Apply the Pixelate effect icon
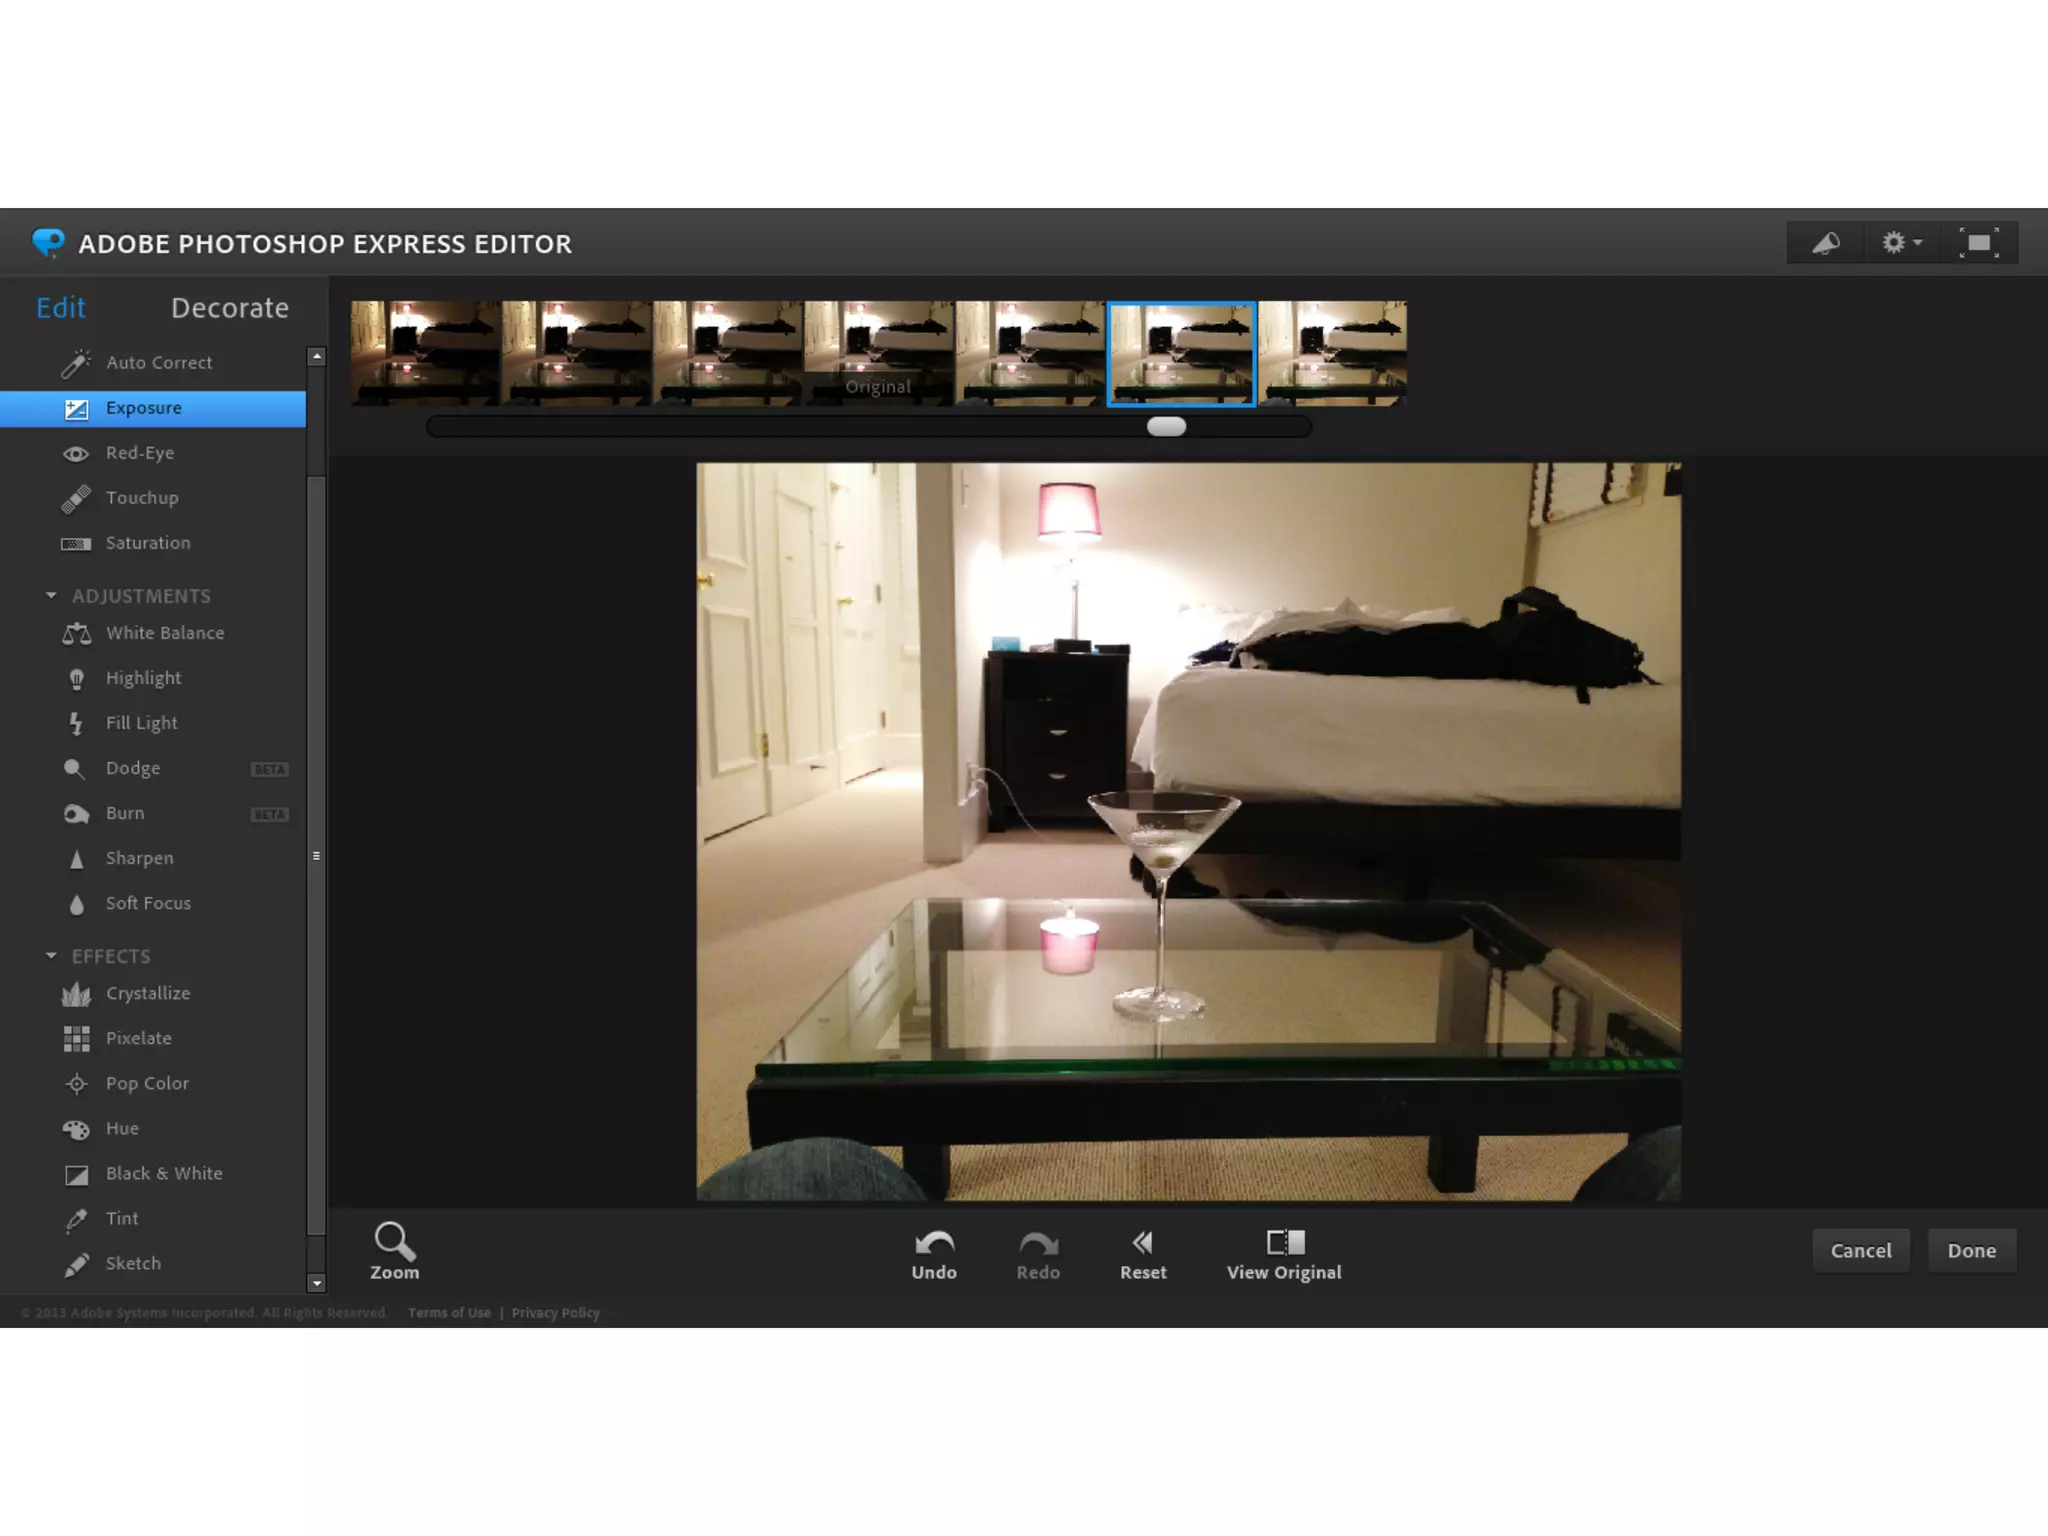The width and height of the screenshot is (2048, 1536). [77, 1039]
